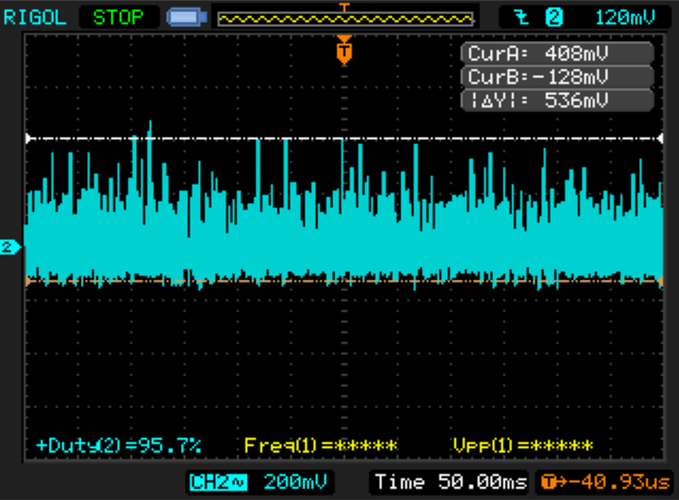Click the |ΔY| 536mV delta readout

558,100
